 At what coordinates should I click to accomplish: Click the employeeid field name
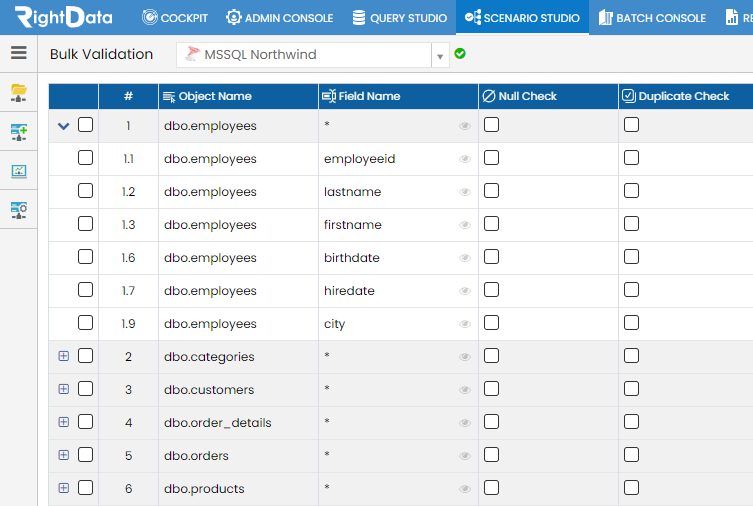pos(359,159)
